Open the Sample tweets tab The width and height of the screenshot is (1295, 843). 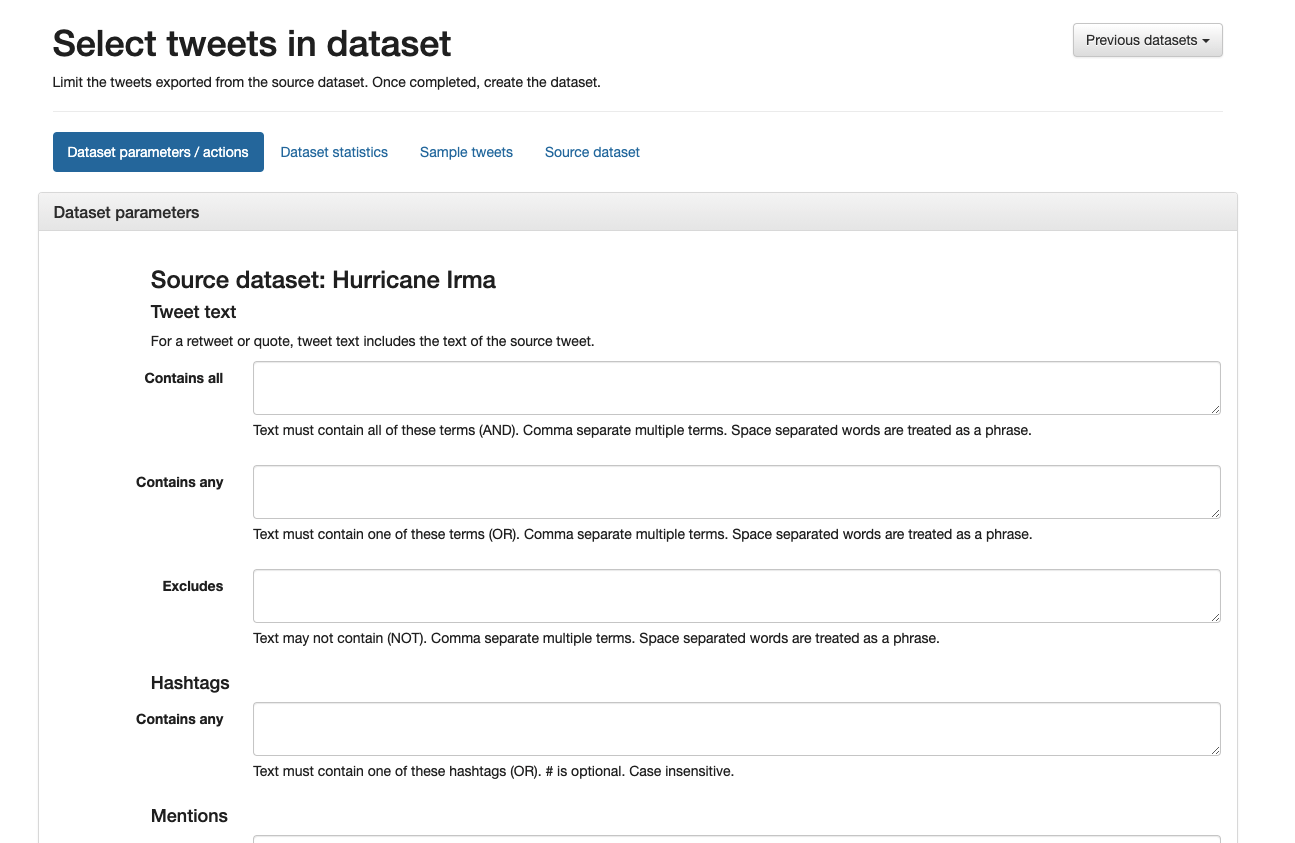[466, 152]
